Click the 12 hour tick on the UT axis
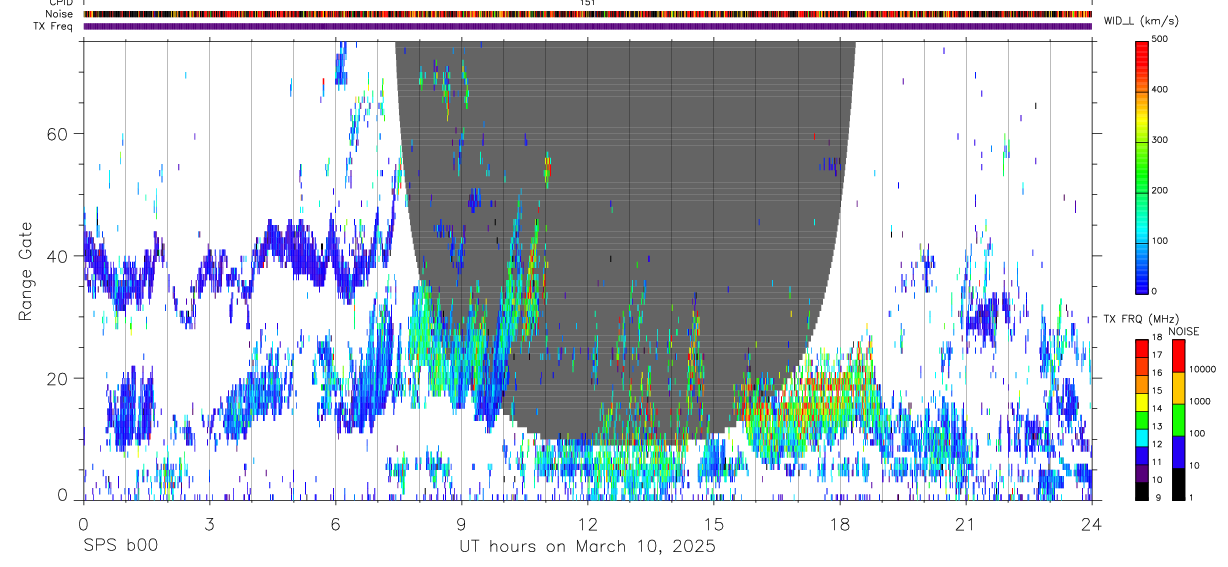Viewport: 1228px width, 567px height. (588, 524)
